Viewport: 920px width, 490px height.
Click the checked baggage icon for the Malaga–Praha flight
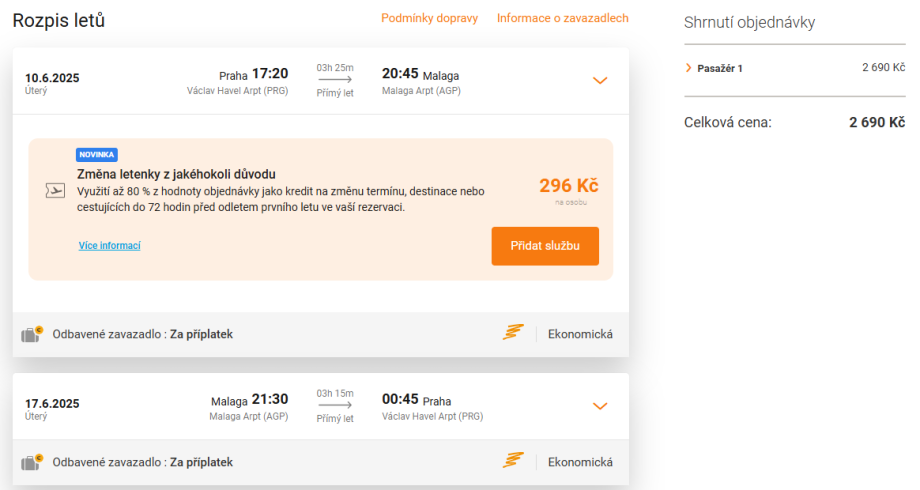click(32, 462)
